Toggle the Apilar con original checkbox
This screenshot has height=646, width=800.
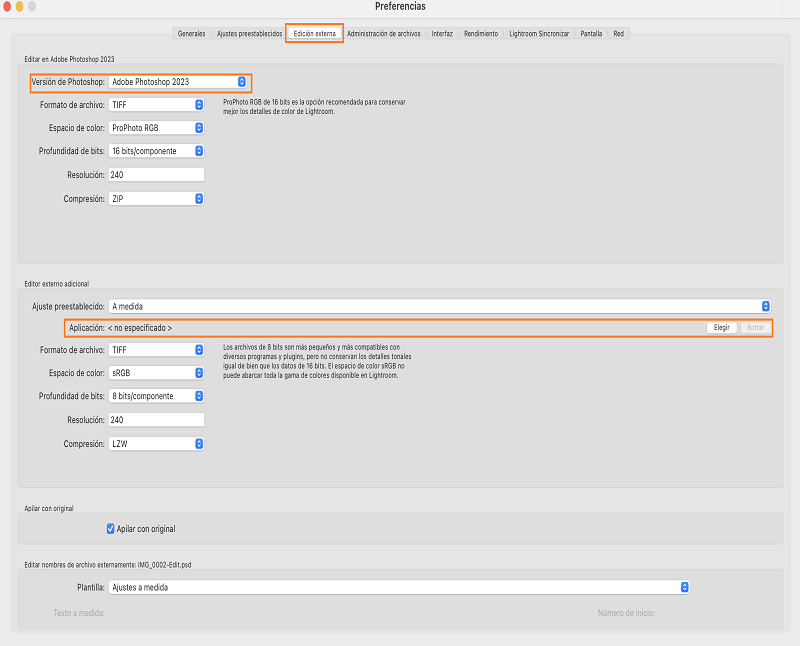click(111, 528)
